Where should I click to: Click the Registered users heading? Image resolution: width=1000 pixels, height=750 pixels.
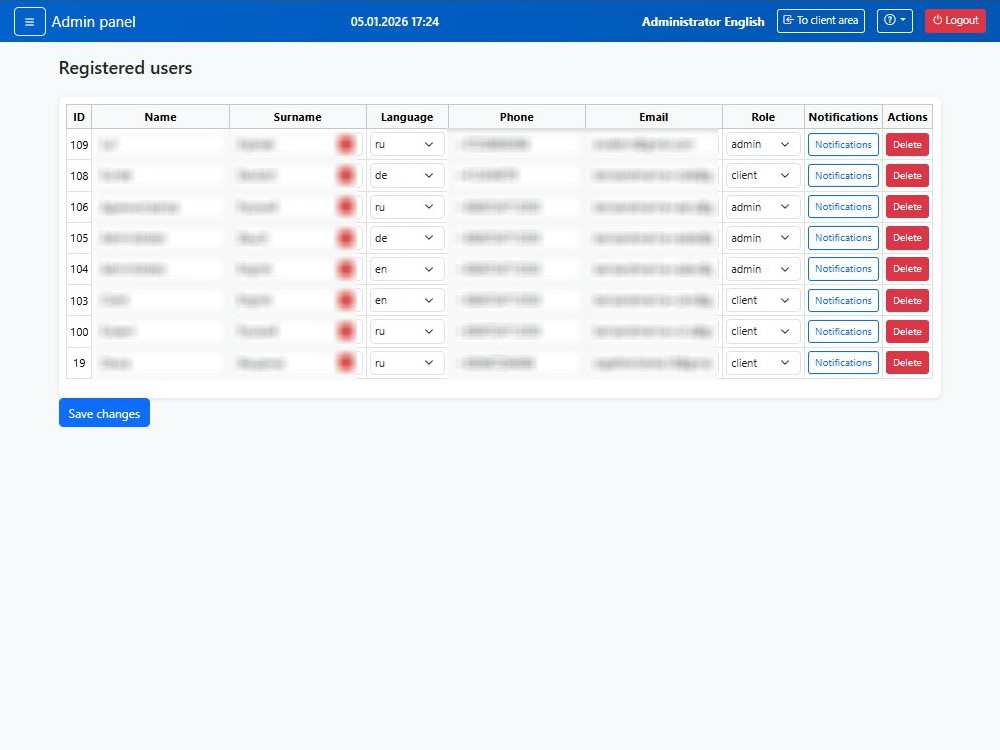[x=125, y=68]
